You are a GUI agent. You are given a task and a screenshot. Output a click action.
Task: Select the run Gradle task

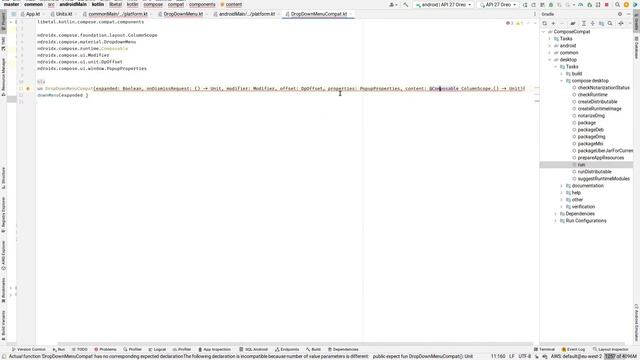(x=581, y=164)
